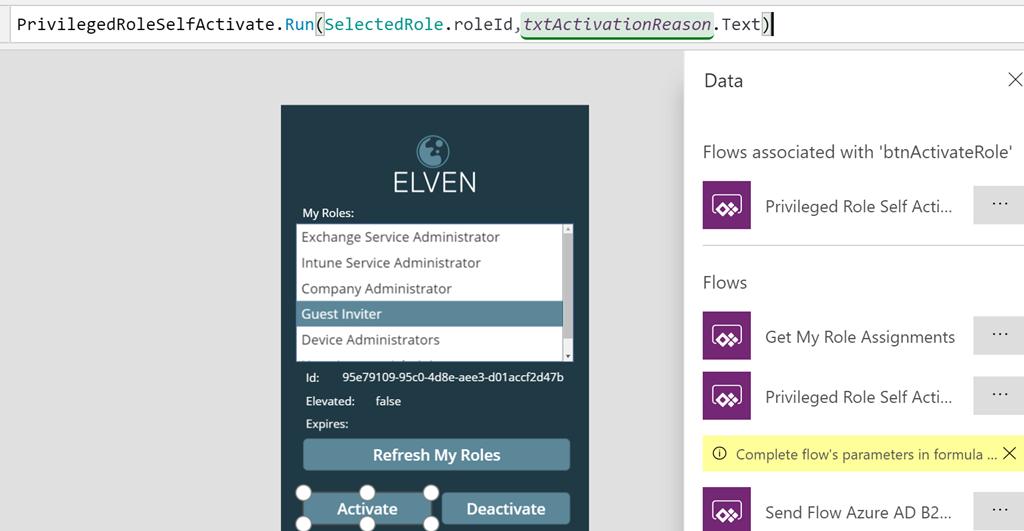This screenshot has width=1024, height=531.
Task: Choose Device Administrators from the list
Action: tap(429, 340)
